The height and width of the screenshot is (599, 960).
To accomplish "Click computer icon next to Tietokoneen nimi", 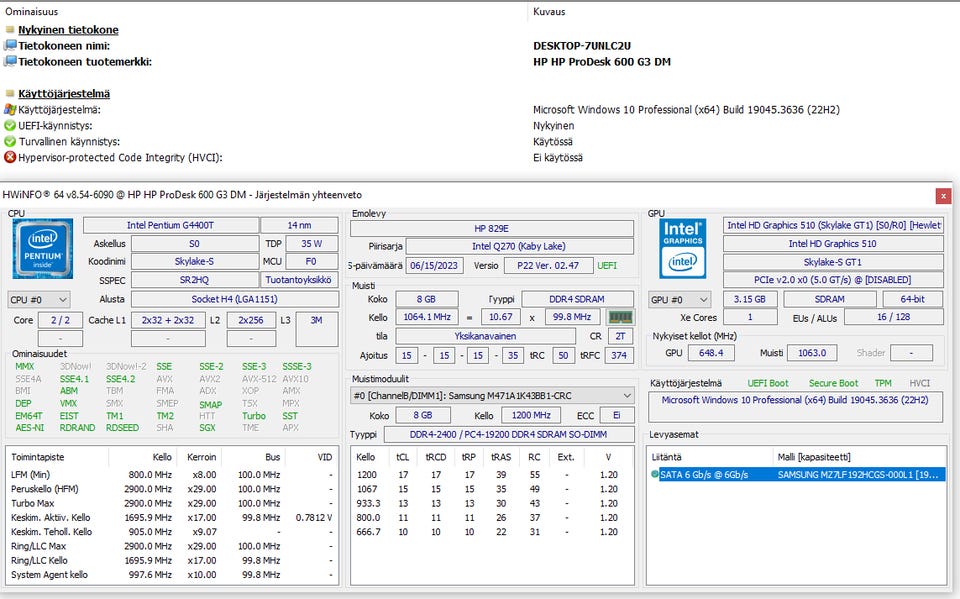I will pos(10,45).
